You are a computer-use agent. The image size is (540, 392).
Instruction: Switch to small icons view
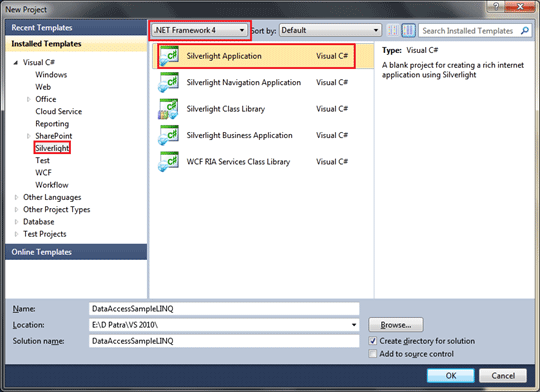[393, 31]
